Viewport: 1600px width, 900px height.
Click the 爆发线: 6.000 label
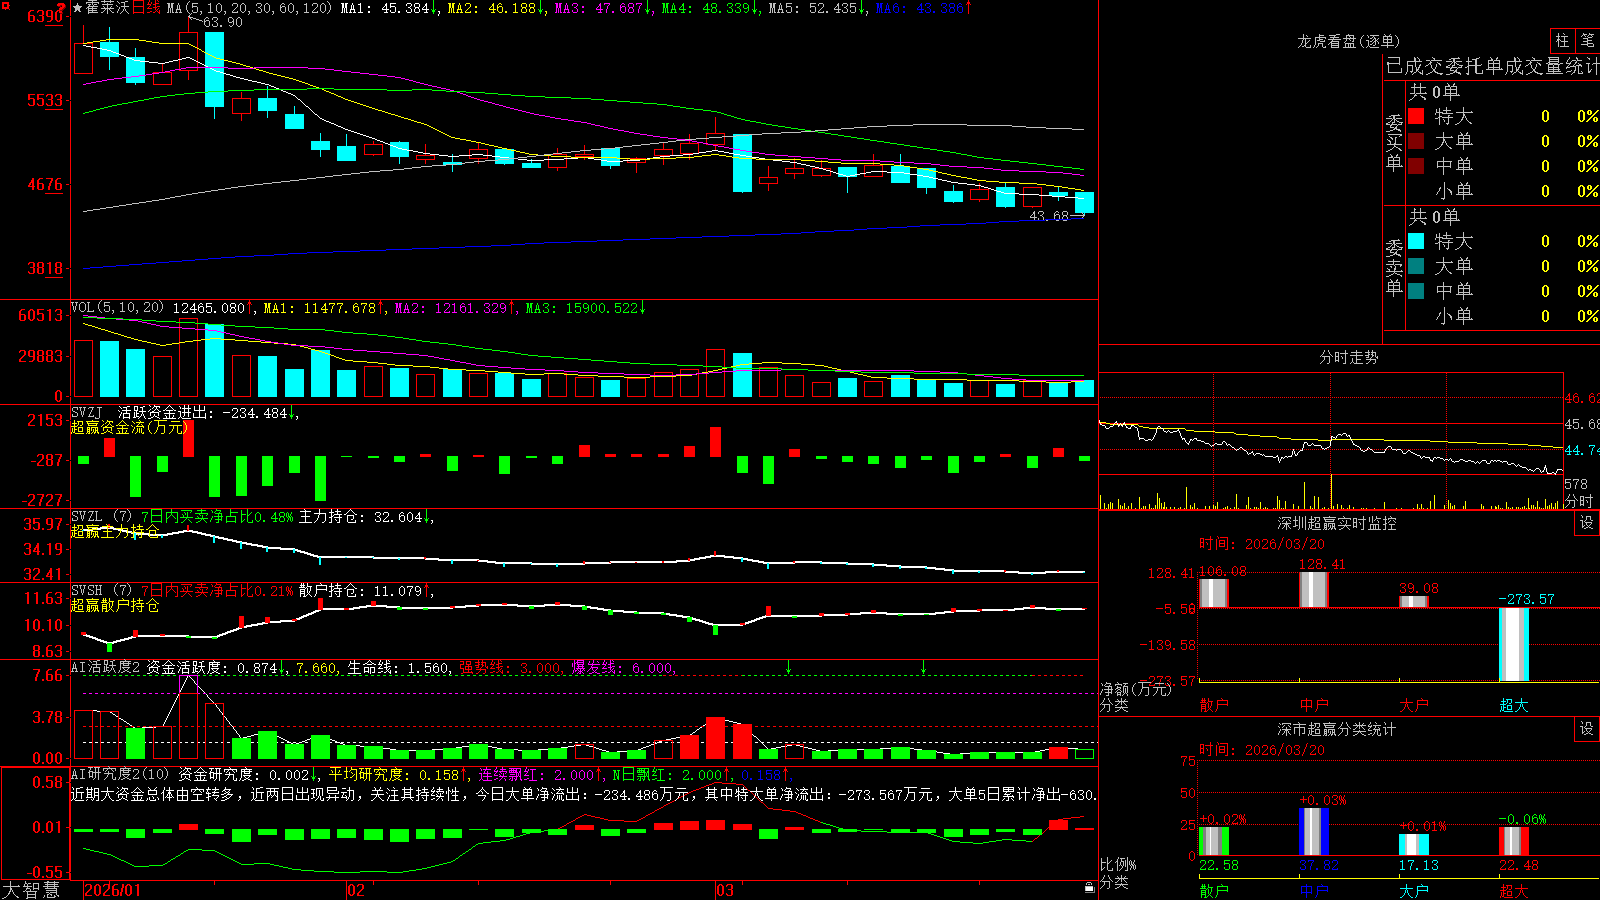(622, 667)
